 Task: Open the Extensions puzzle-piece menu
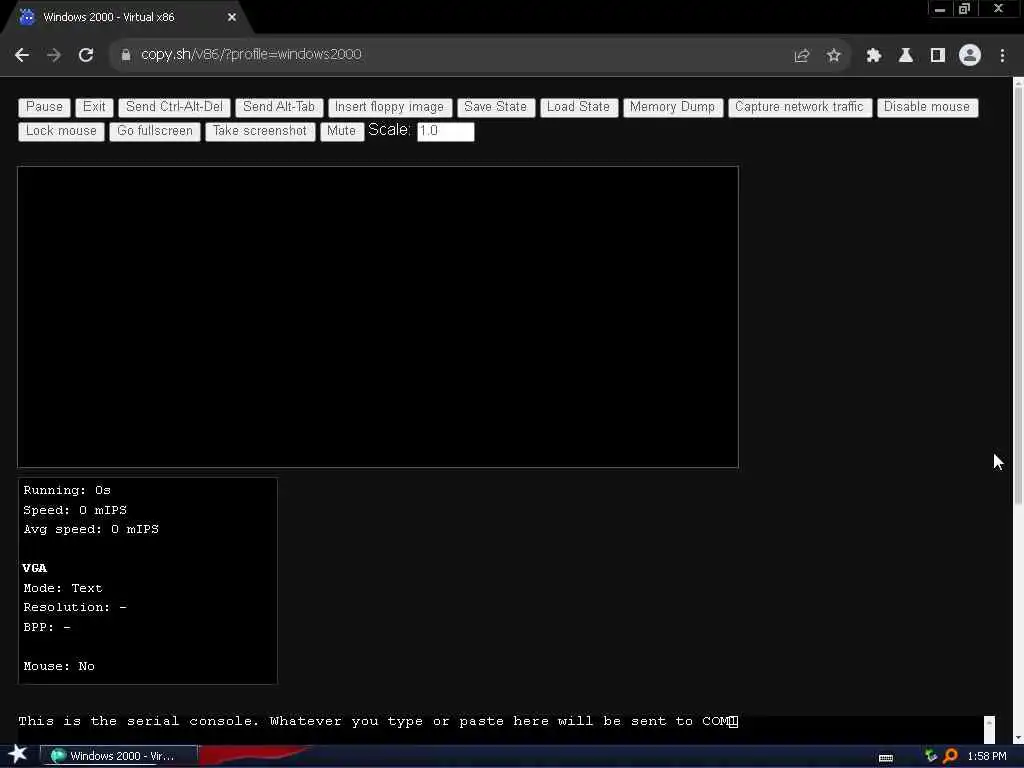tap(874, 56)
